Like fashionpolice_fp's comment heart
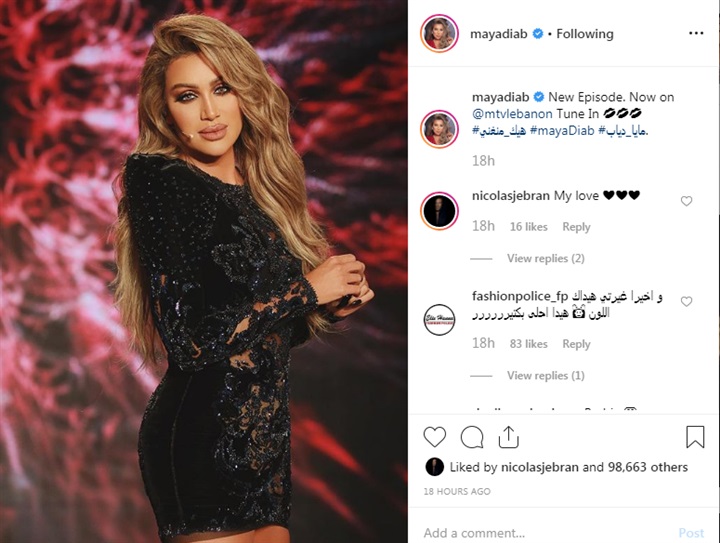Screen dimensions: 720x543 pos(686,302)
